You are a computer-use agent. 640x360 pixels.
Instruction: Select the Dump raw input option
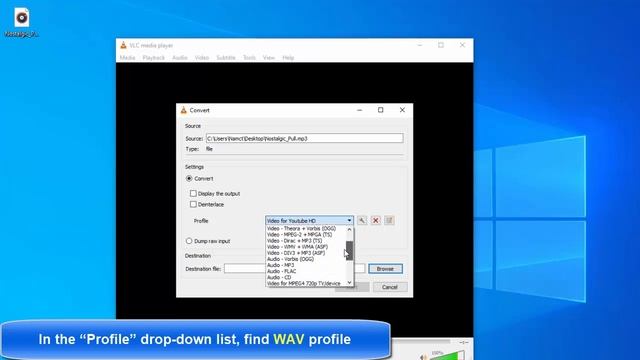[x=189, y=241]
